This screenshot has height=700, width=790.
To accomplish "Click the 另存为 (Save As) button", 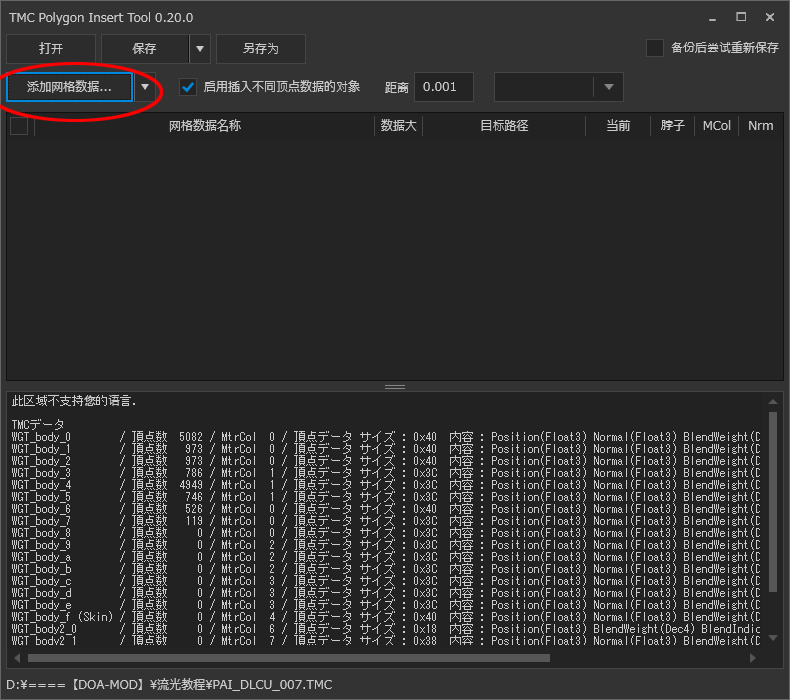I will point(260,49).
